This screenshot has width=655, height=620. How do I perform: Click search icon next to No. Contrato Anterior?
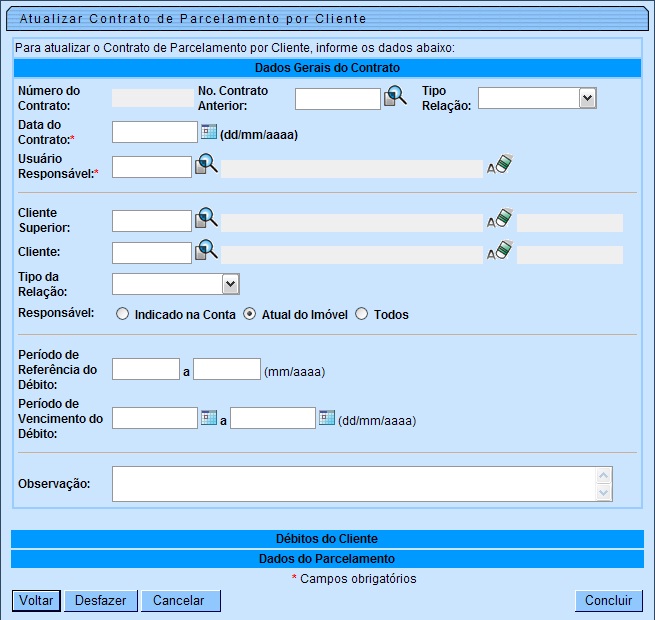coord(396,98)
